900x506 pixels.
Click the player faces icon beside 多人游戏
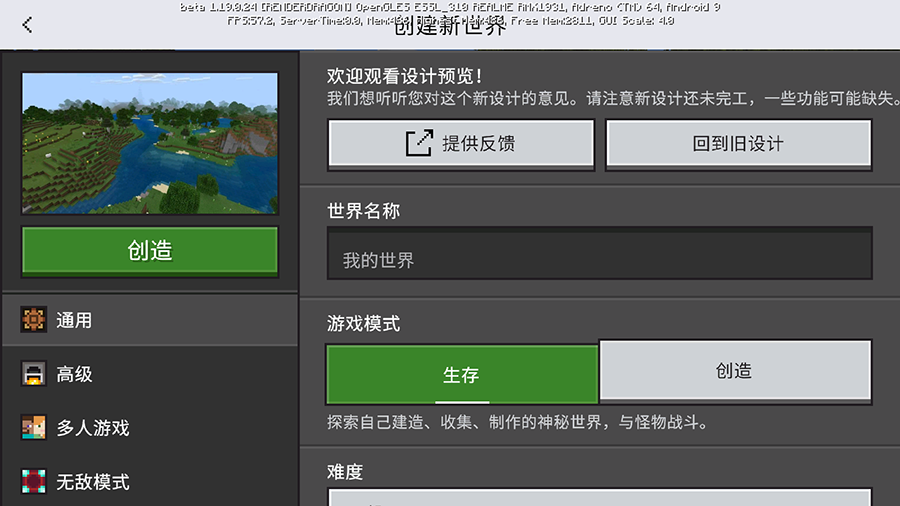click(x=34, y=428)
